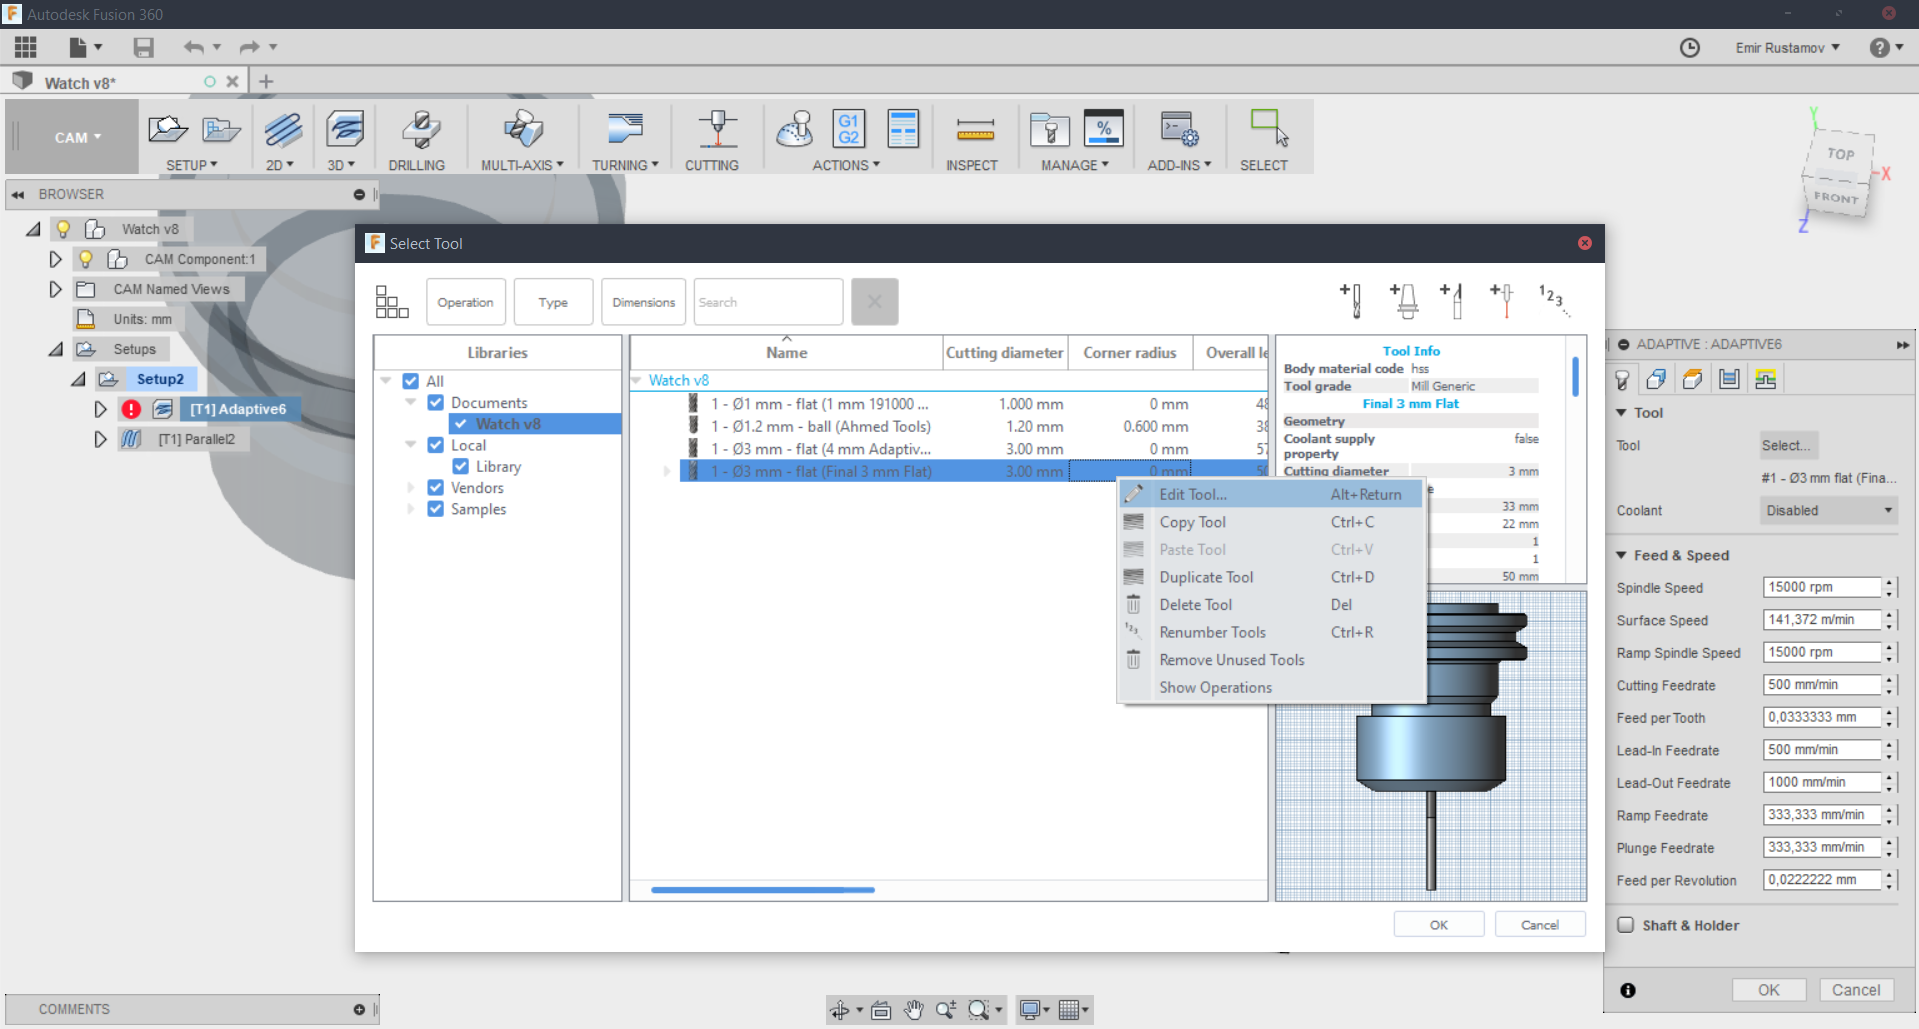Click the Turning operation icon
1919x1029 pixels.
pos(625,129)
